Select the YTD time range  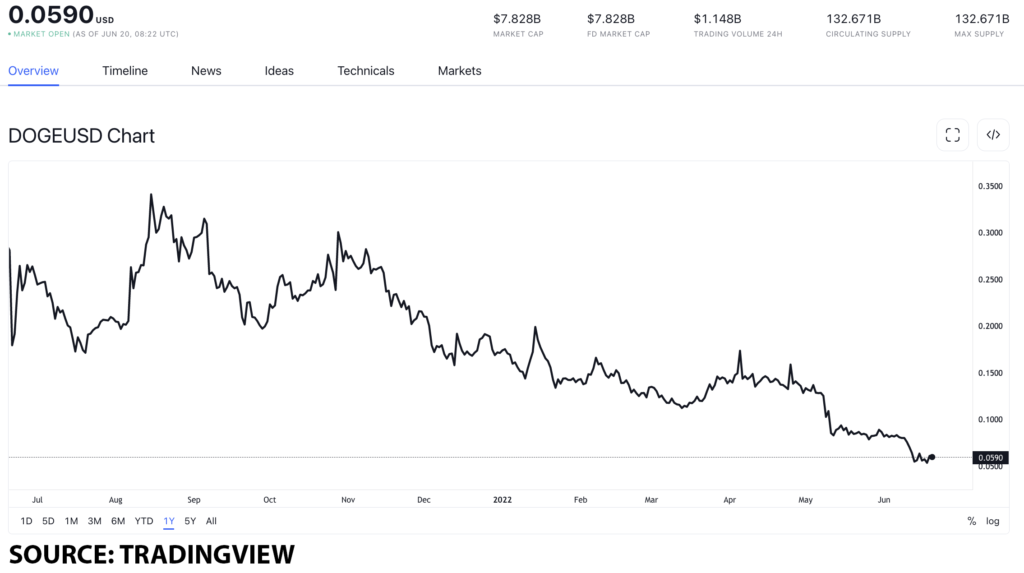coord(144,521)
